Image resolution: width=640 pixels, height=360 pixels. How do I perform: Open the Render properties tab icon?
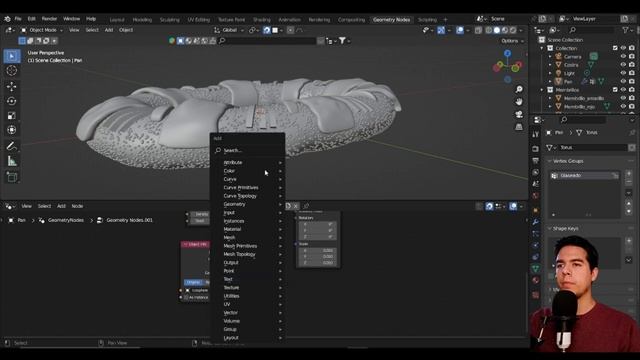pos(536,149)
